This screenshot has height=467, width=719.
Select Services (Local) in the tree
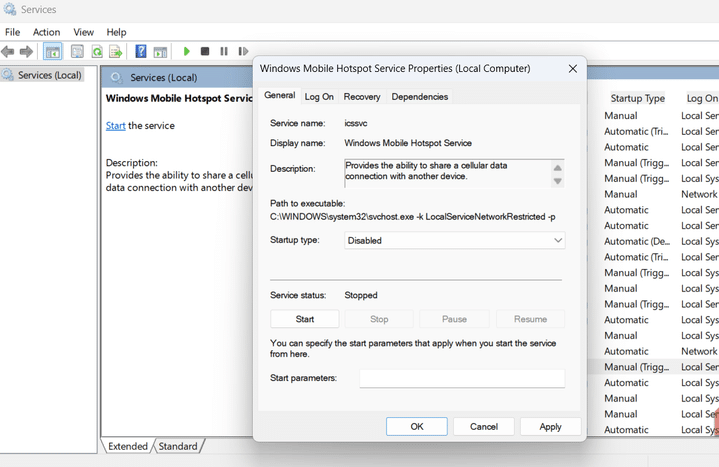coord(50,75)
